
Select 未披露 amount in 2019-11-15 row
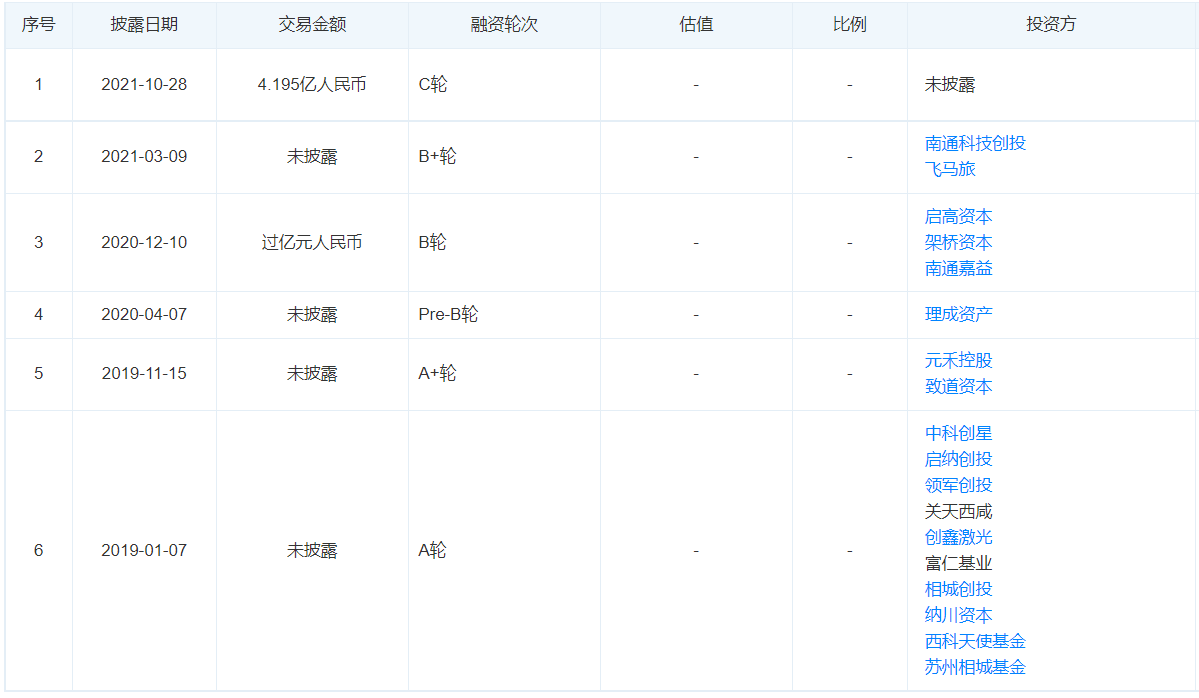pyautogui.click(x=312, y=374)
